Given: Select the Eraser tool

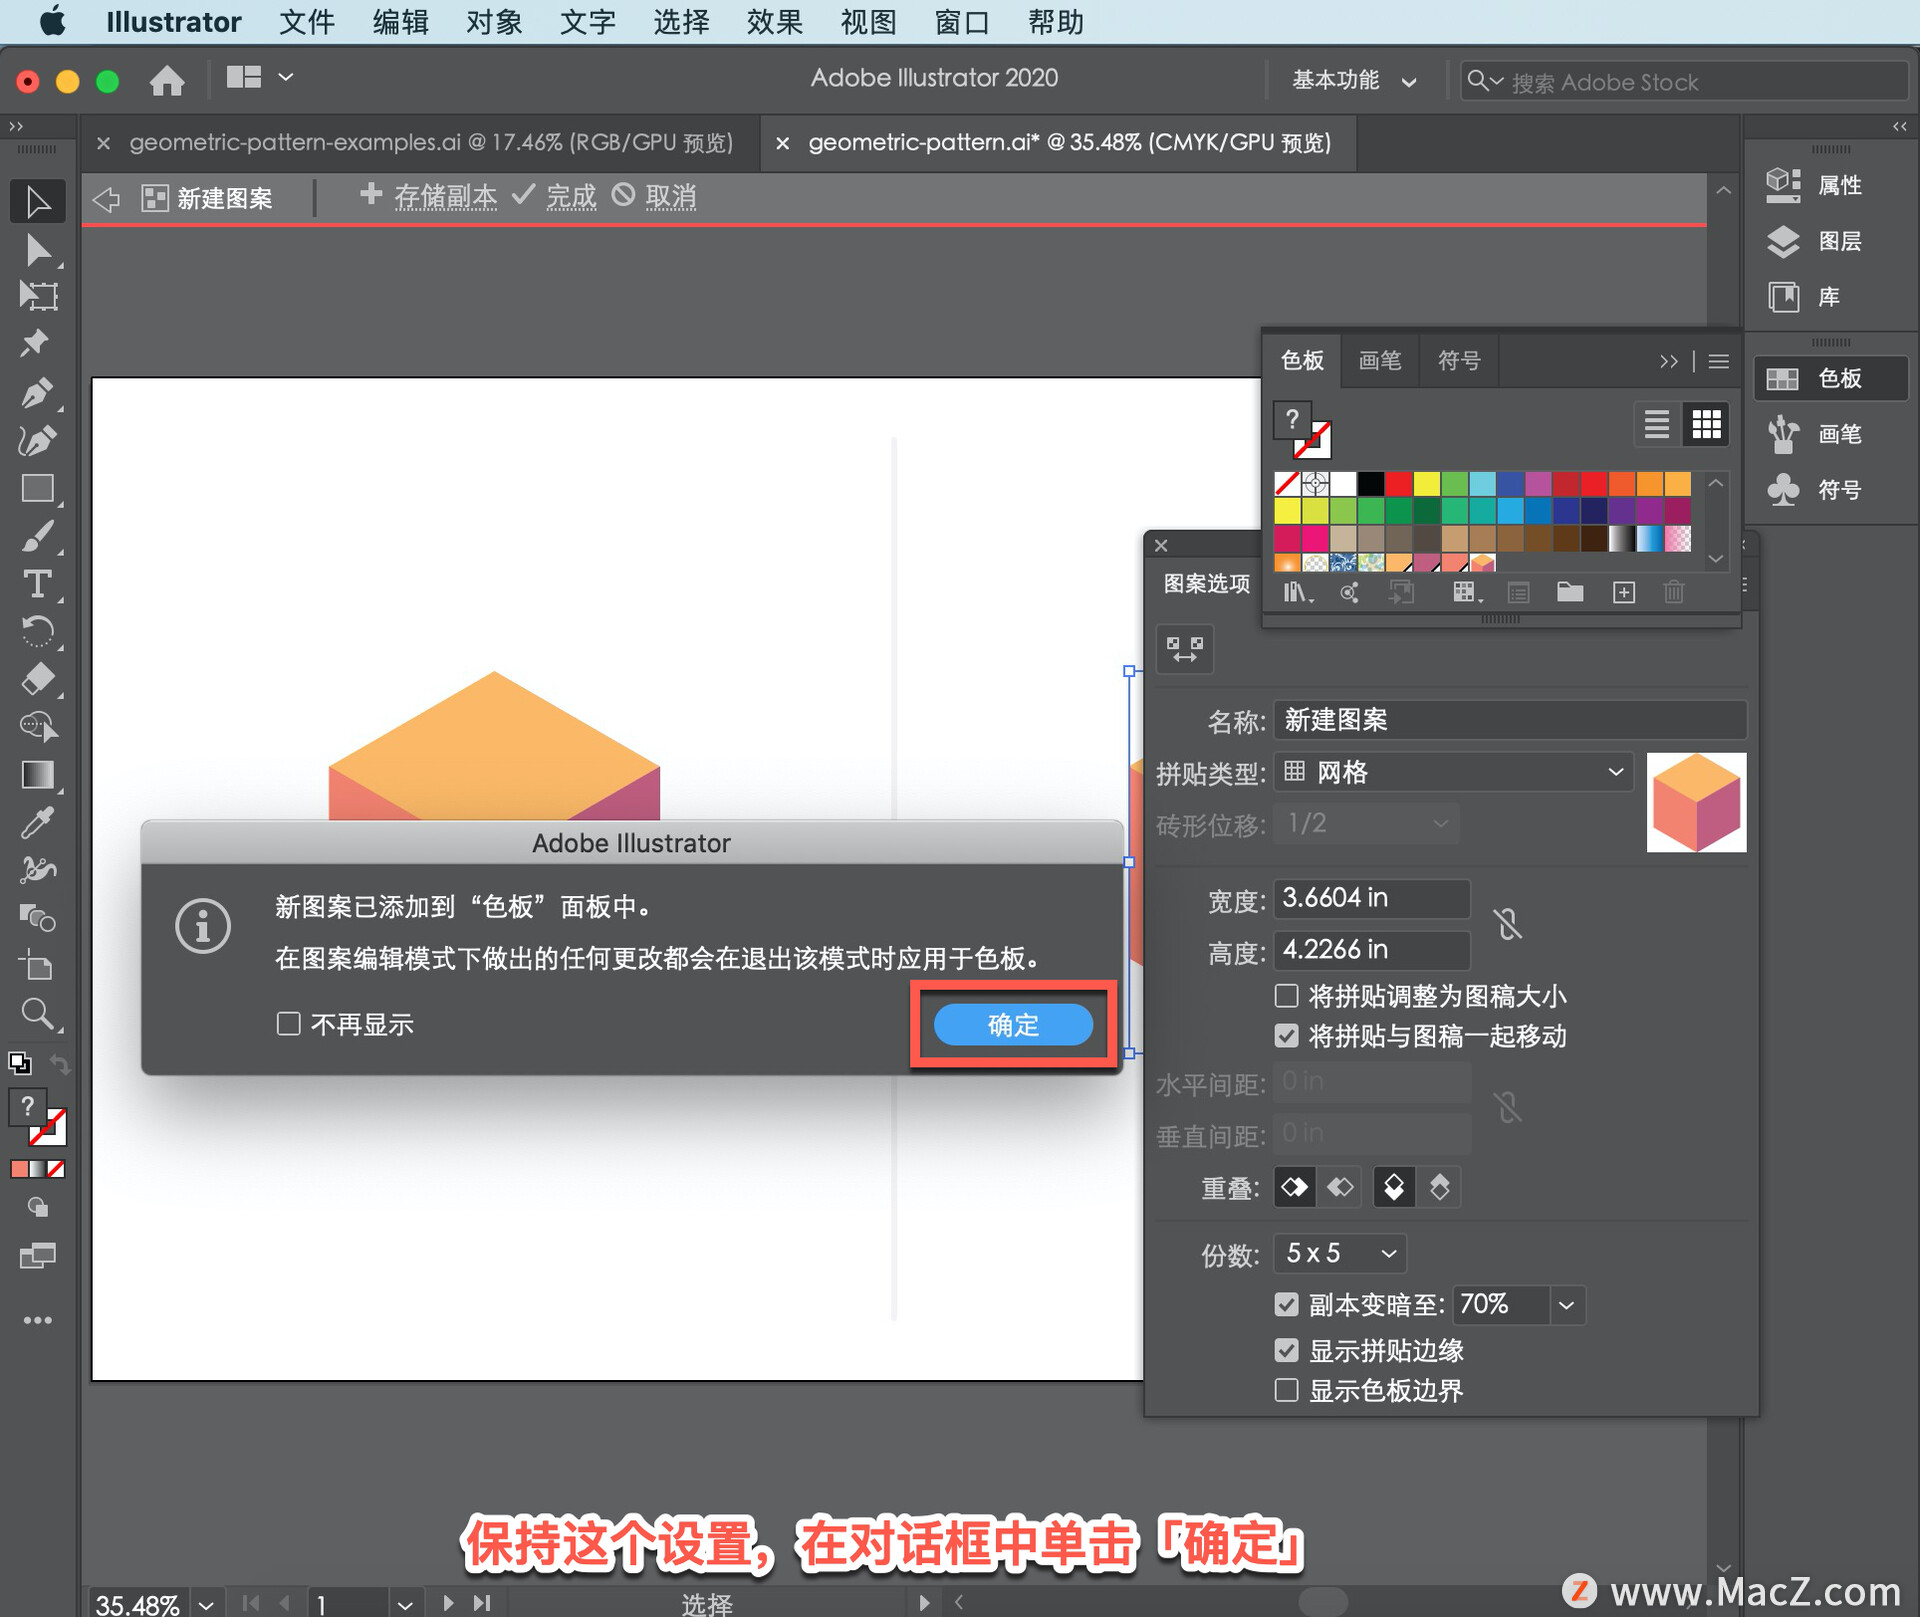Looking at the screenshot, I should coord(38,680).
